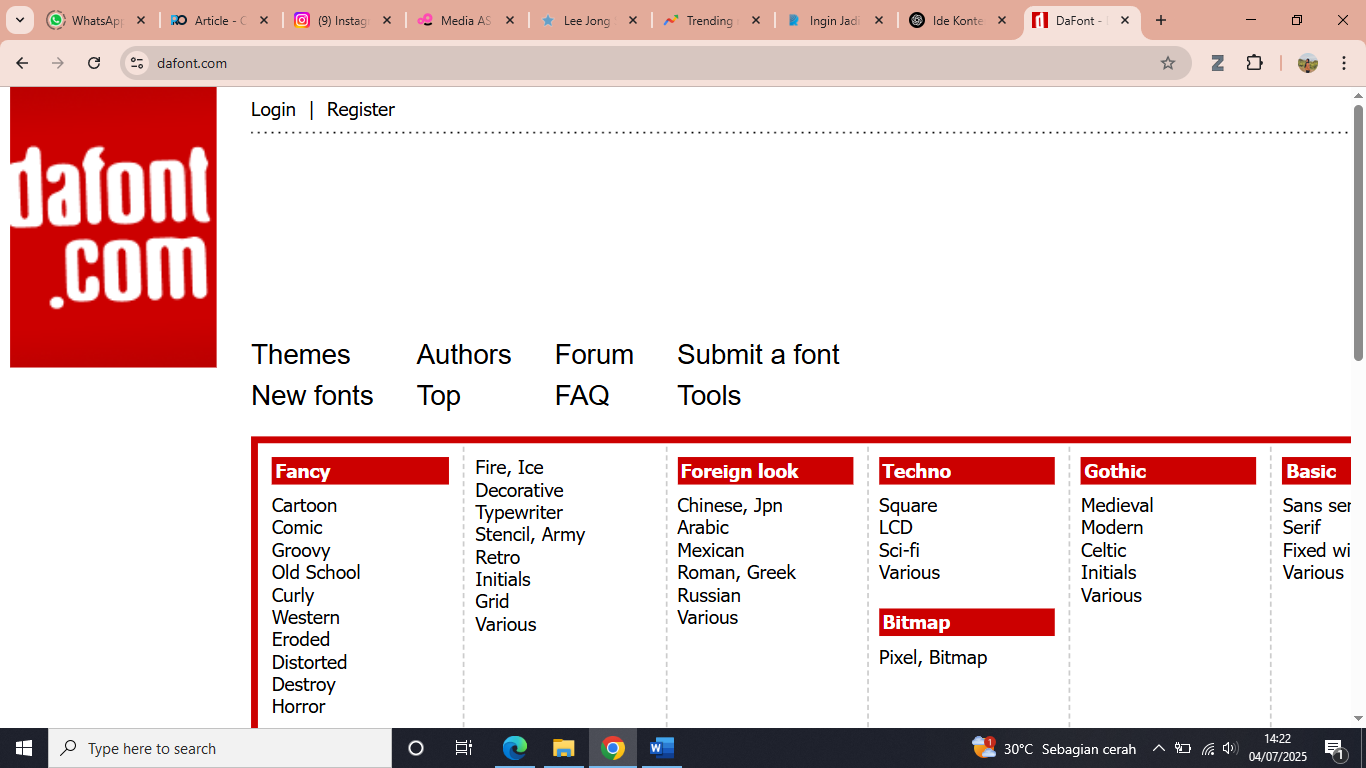
Task: Open the Foreign look category header
Action: [765, 471]
